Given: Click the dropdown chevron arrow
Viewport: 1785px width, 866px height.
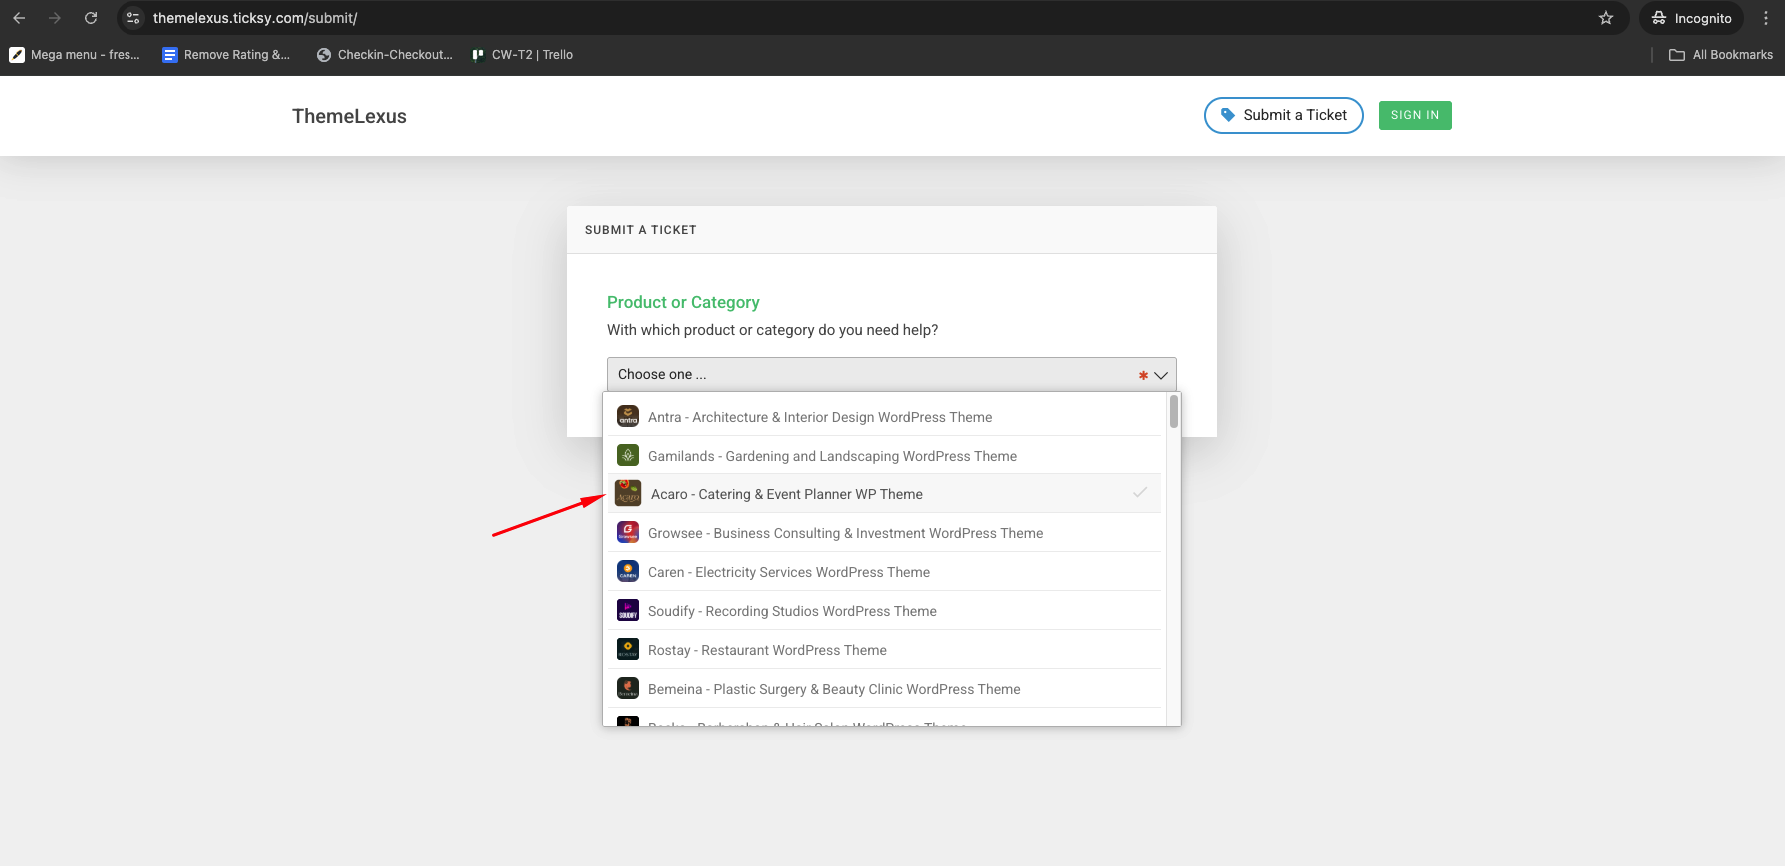Looking at the screenshot, I should coord(1160,375).
